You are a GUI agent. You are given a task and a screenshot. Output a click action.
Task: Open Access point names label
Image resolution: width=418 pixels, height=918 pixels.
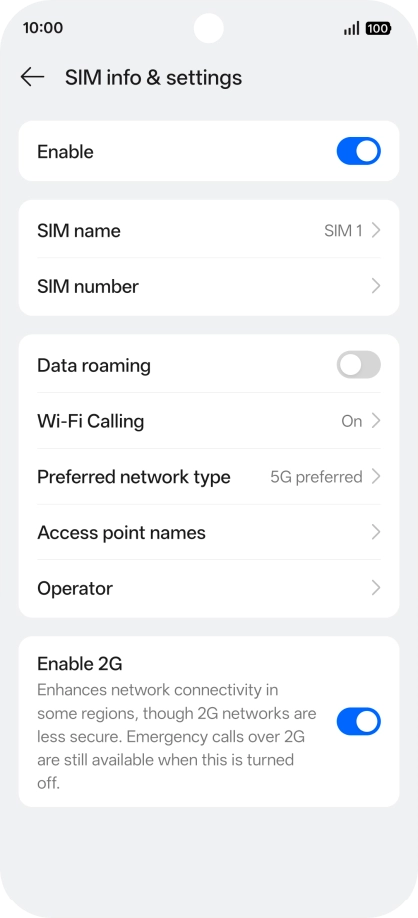coord(121,533)
